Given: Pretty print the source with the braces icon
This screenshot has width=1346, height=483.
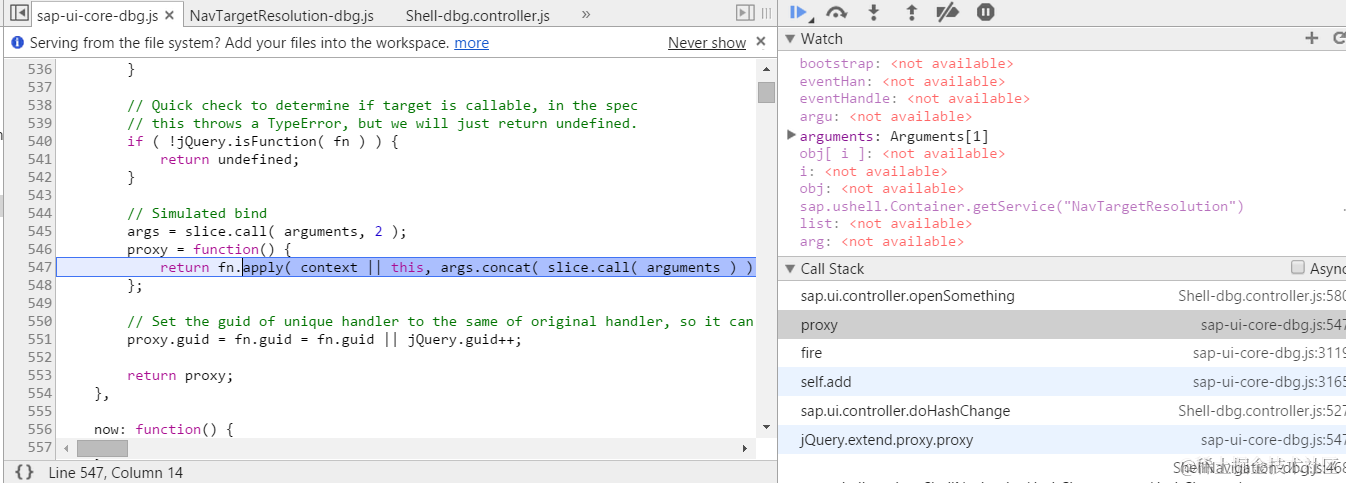Looking at the screenshot, I should (x=25, y=472).
